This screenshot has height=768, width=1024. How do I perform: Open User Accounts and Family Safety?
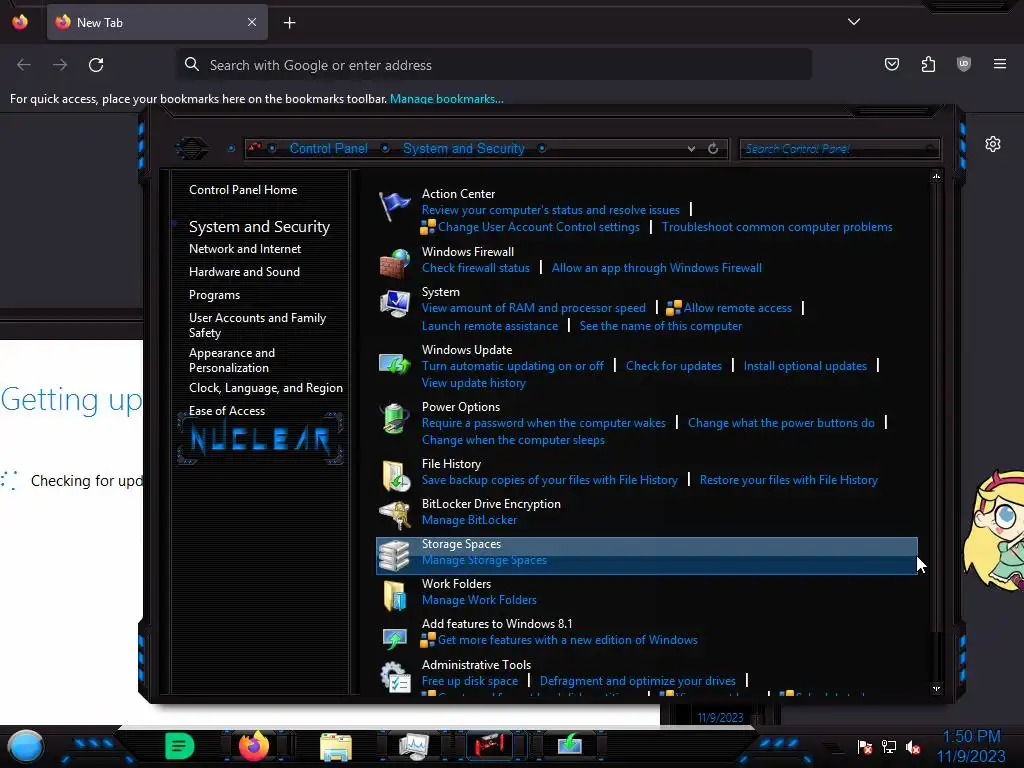tap(257, 325)
